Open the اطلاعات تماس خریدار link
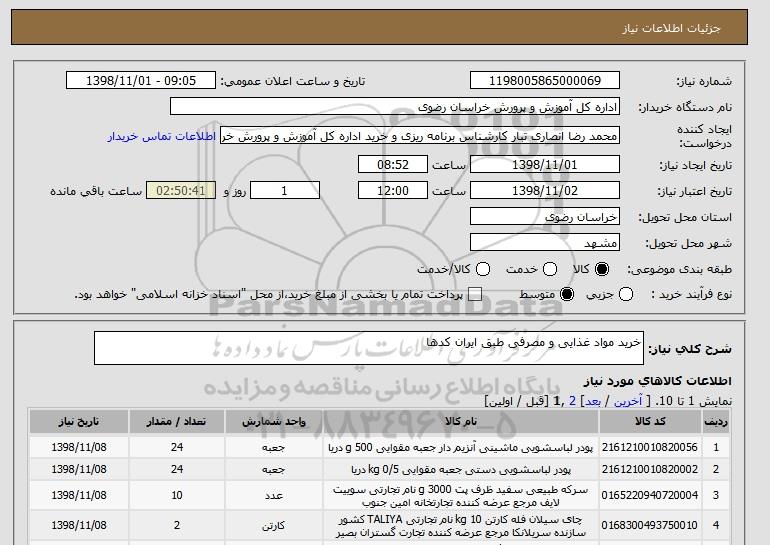 tap(162, 136)
